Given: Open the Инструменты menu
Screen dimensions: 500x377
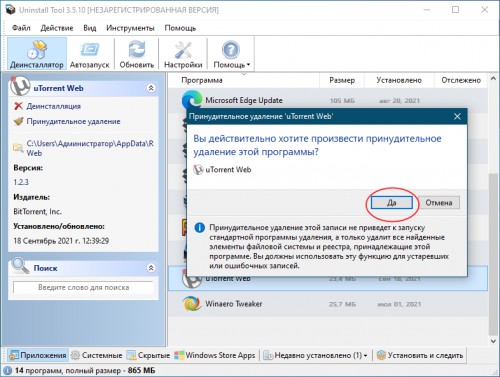Looking at the screenshot, I should pos(130,28).
